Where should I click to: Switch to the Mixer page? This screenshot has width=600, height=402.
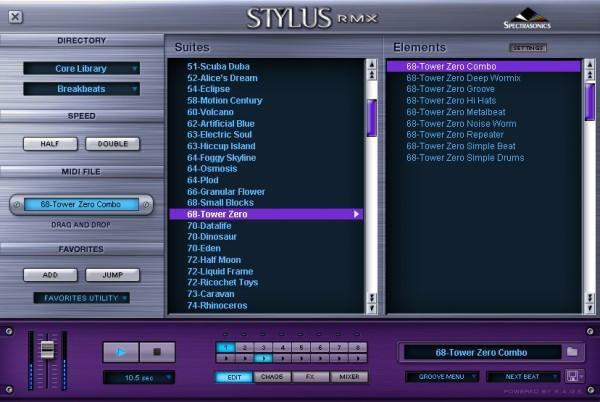click(348, 377)
